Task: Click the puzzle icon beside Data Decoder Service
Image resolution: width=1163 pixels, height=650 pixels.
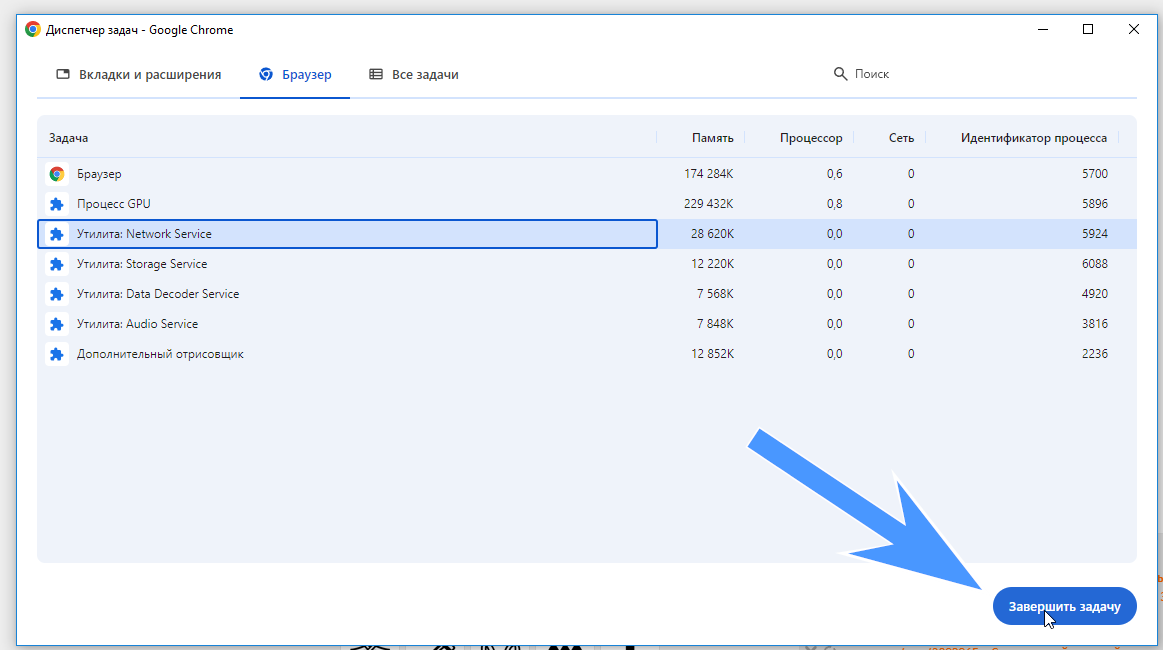Action: coord(57,295)
